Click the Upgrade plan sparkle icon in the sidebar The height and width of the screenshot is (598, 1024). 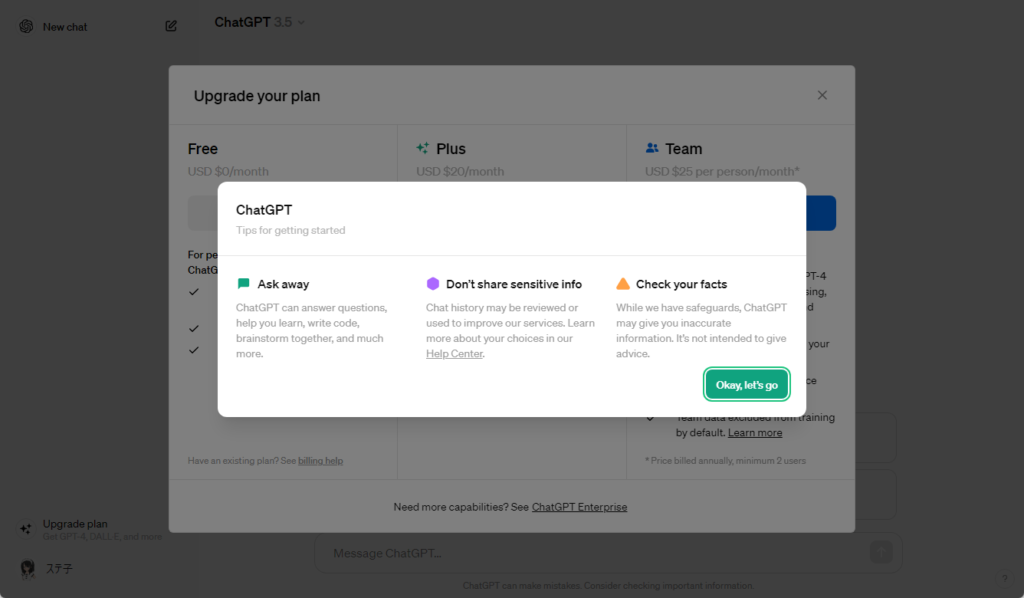coord(26,529)
